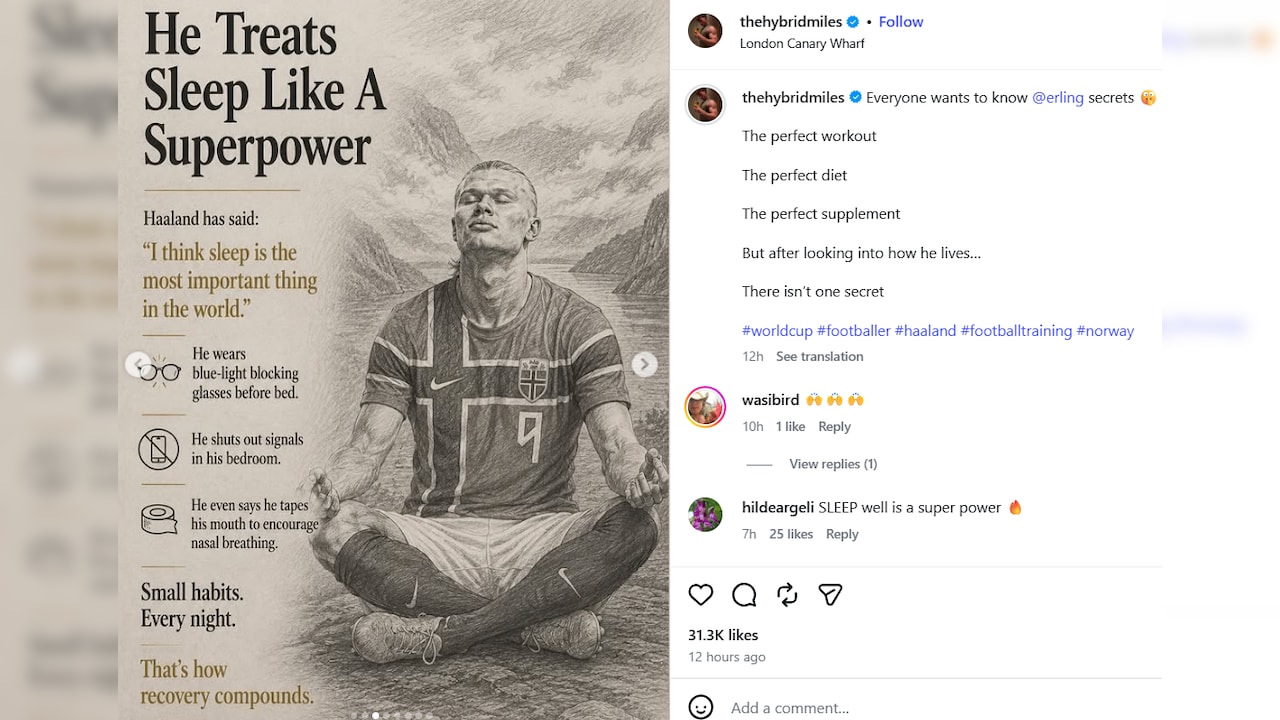Like the post with the heart icon
The height and width of the screenshot is (720, 1280).
701,595
